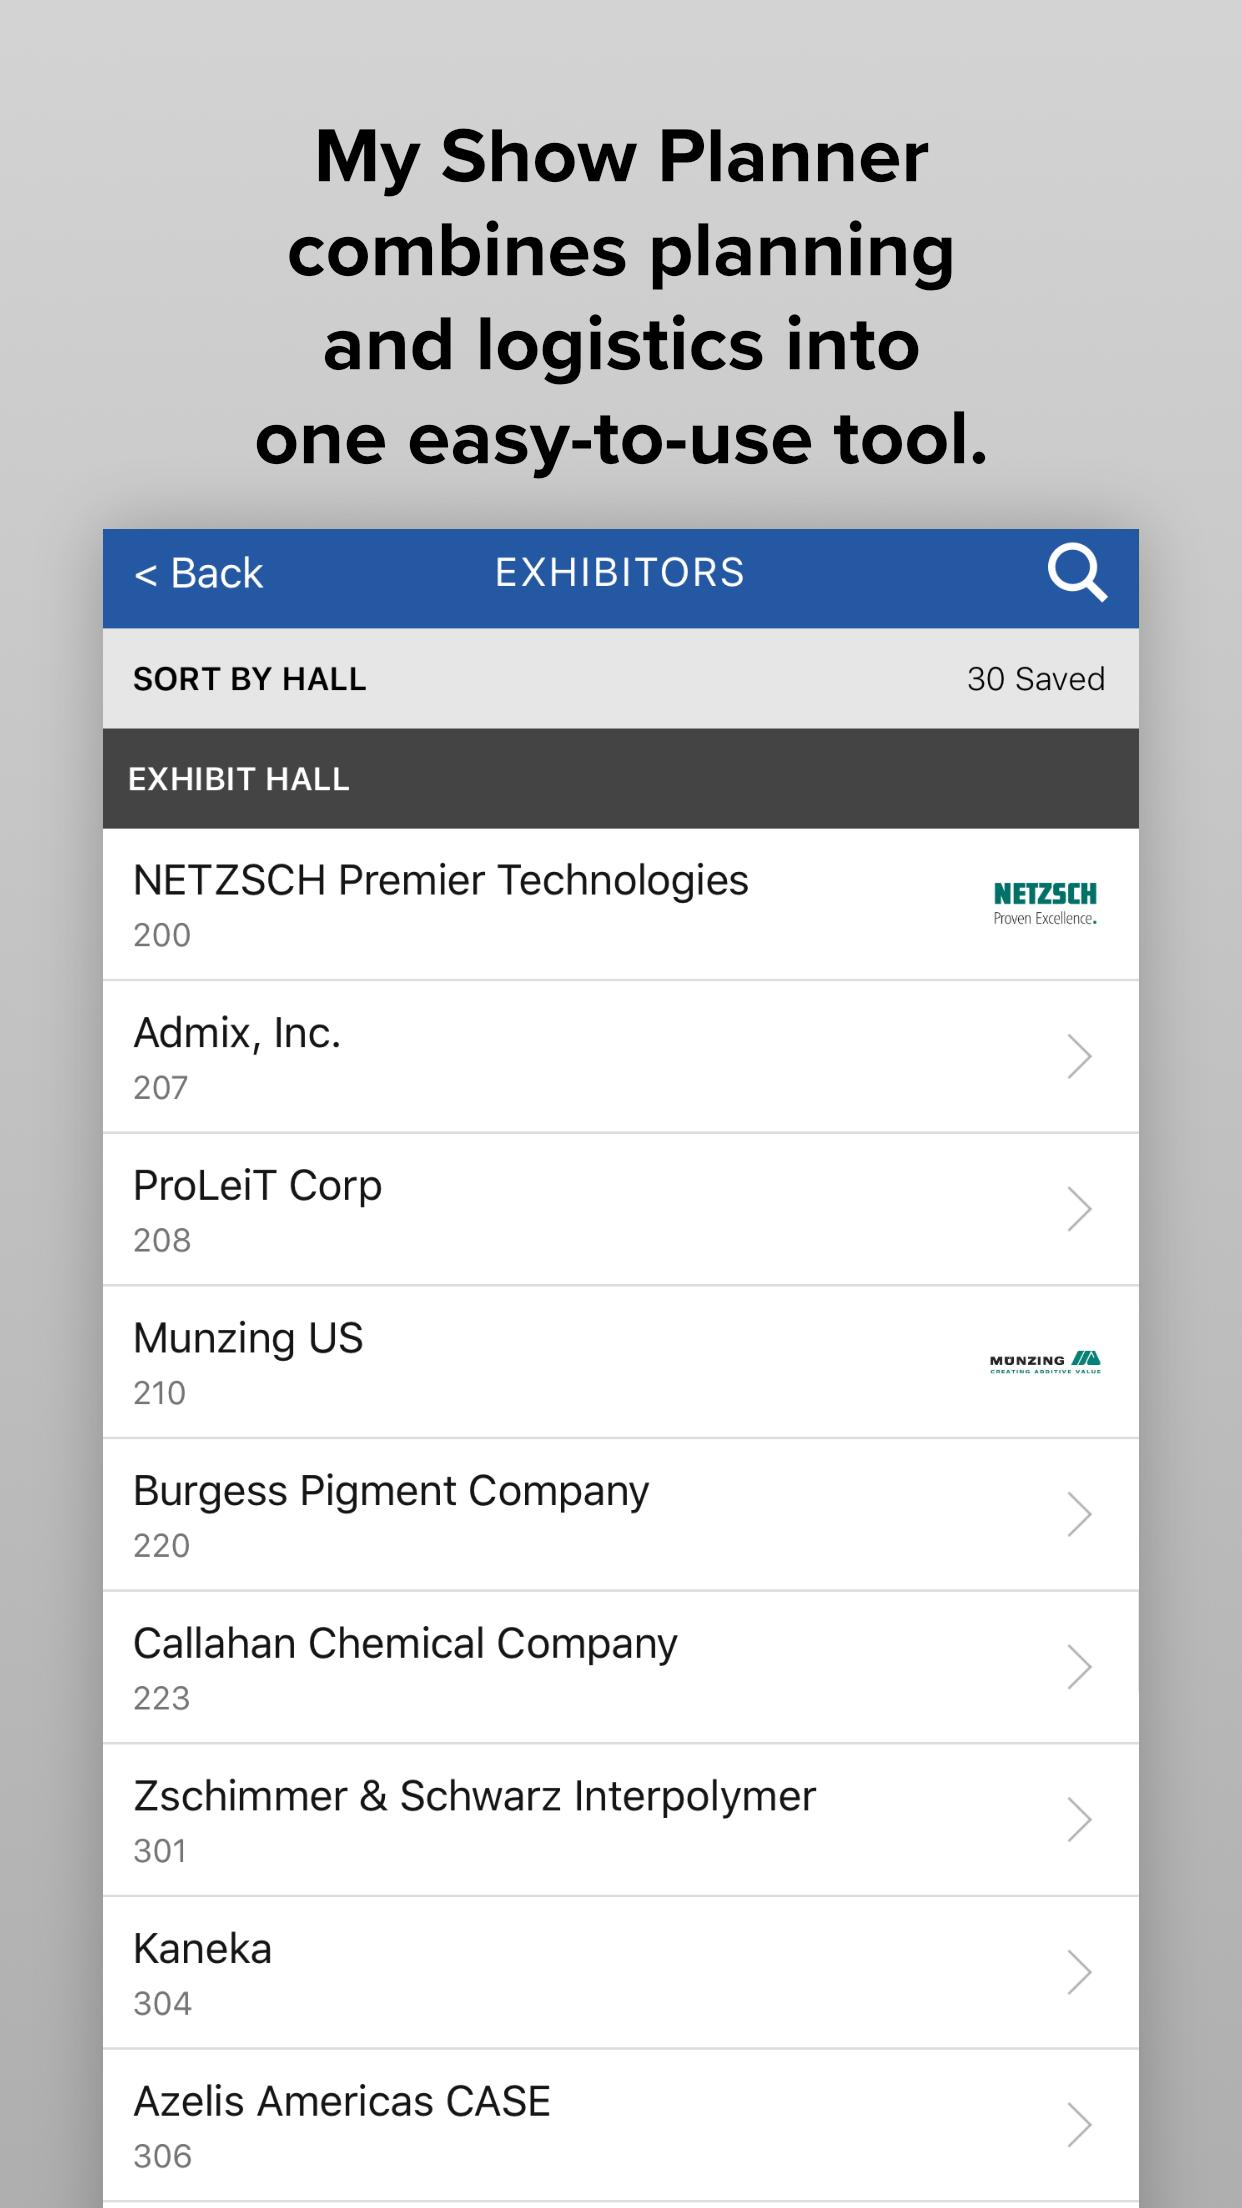Tap chevron next to Callahan Chemical Company
This screenshot has width=1242, height=2208.
1079,1667
